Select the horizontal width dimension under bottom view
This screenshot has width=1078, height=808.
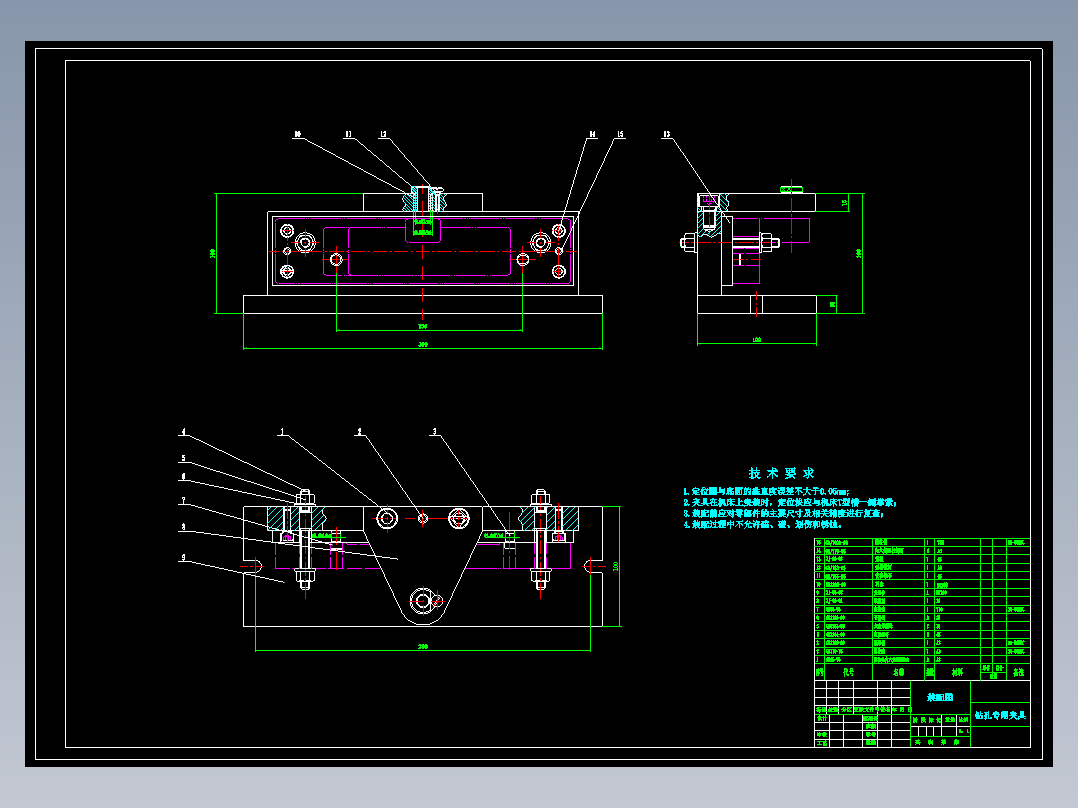tap(423, 646)
